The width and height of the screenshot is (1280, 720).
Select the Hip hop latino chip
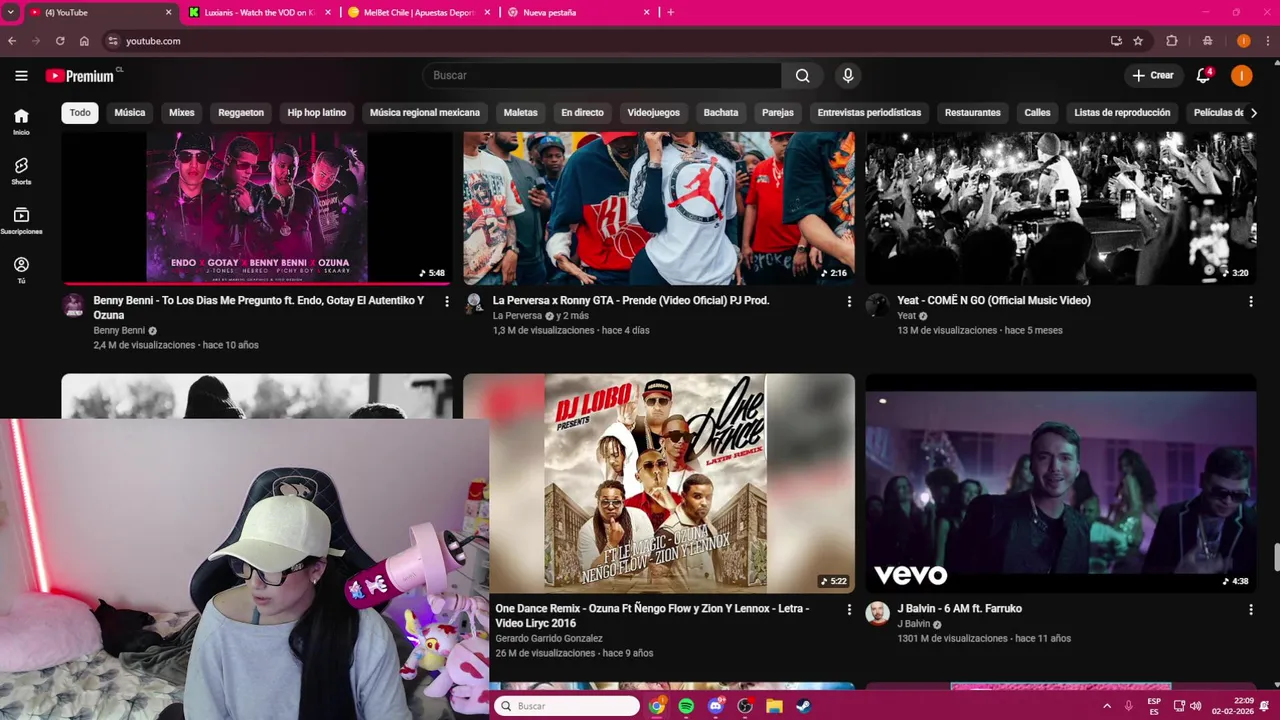click(x=317, y=113)
